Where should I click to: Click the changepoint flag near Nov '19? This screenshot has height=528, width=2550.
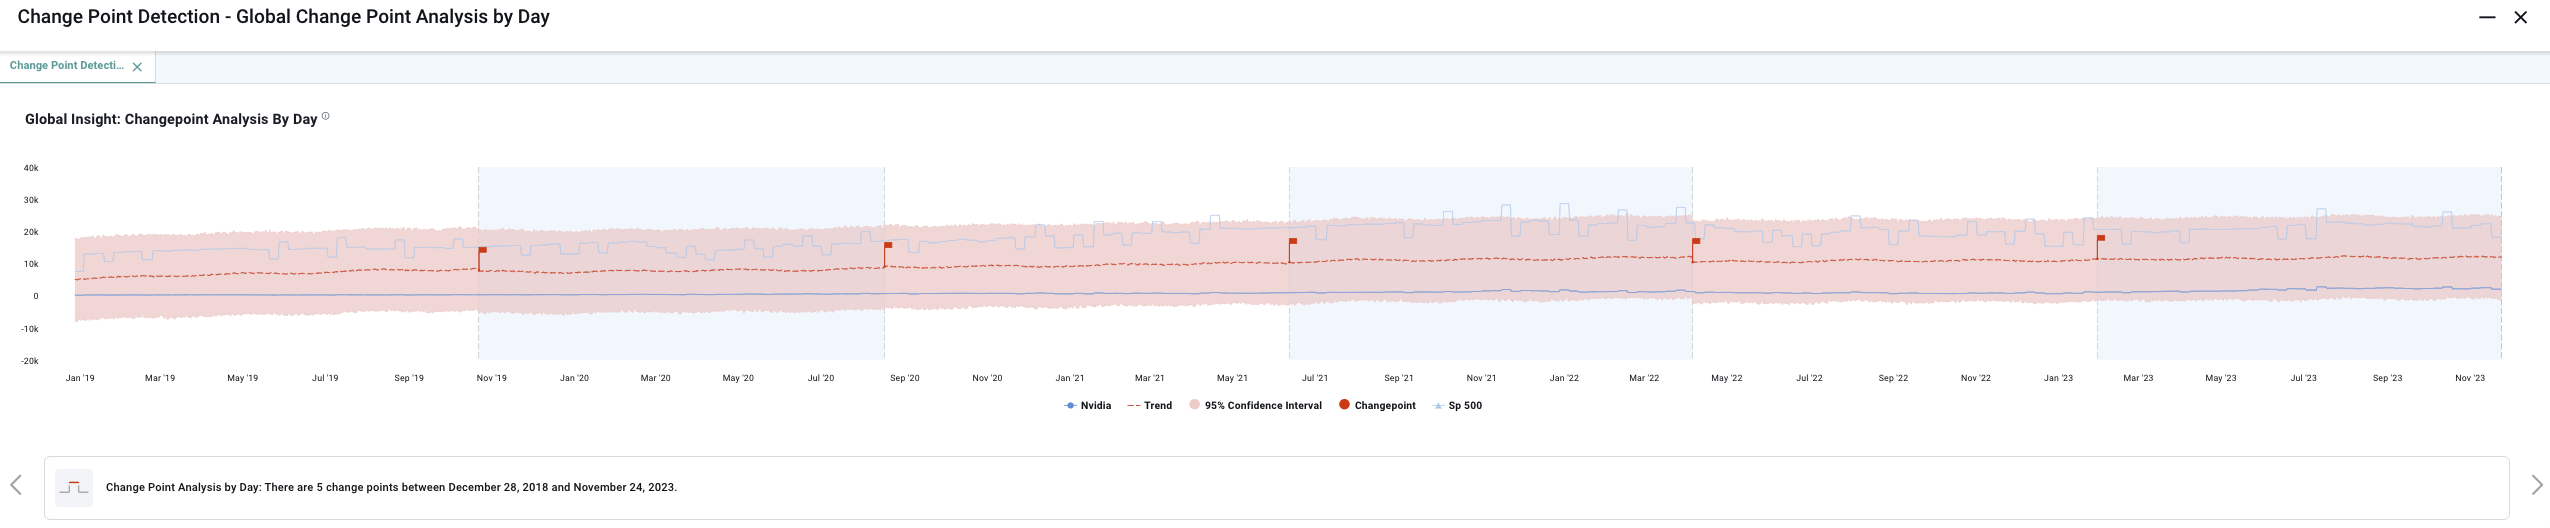click(482, 251)
